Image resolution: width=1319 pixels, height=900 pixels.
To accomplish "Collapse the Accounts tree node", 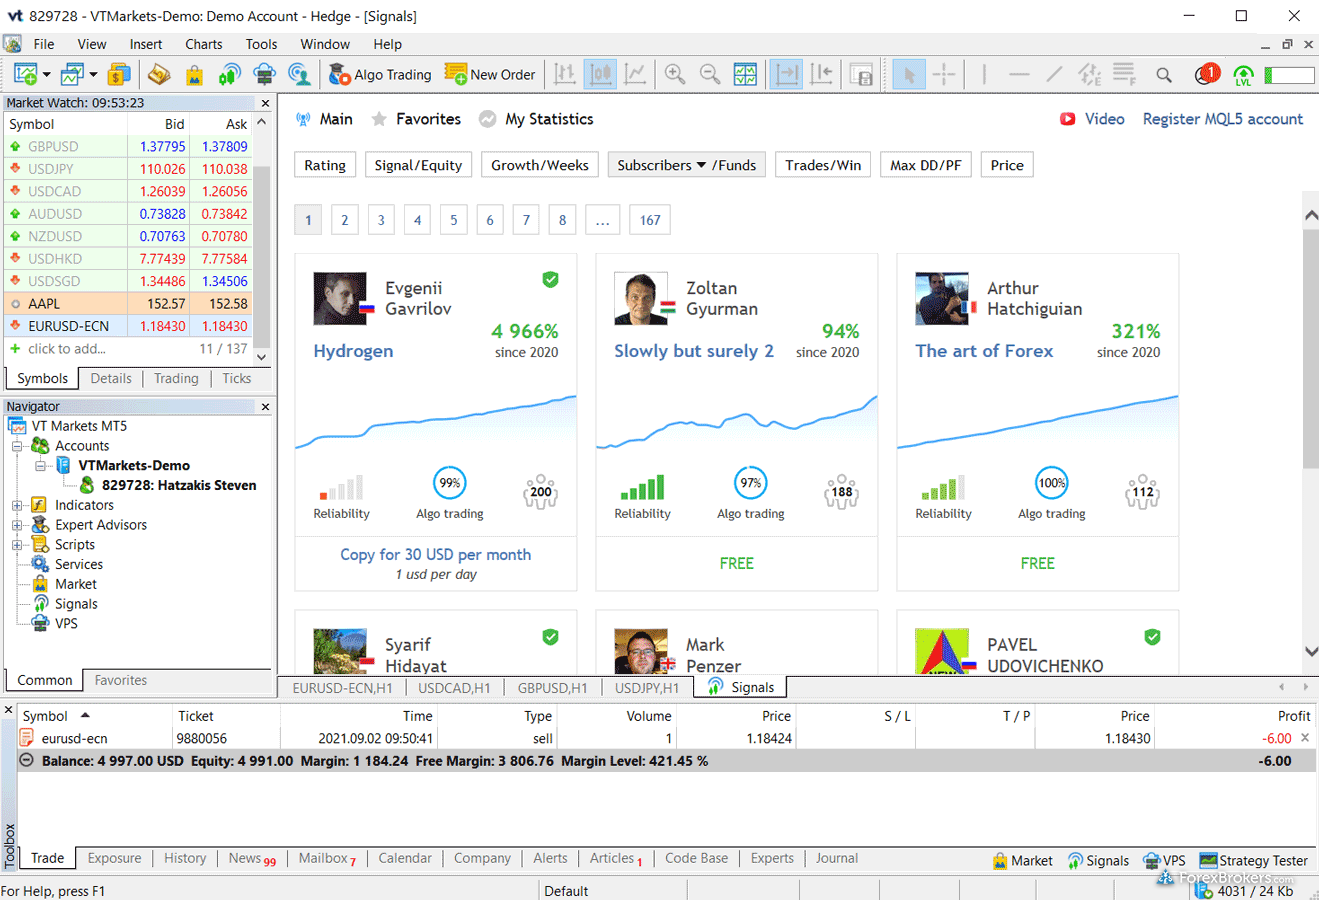I will tap(17, 446).
